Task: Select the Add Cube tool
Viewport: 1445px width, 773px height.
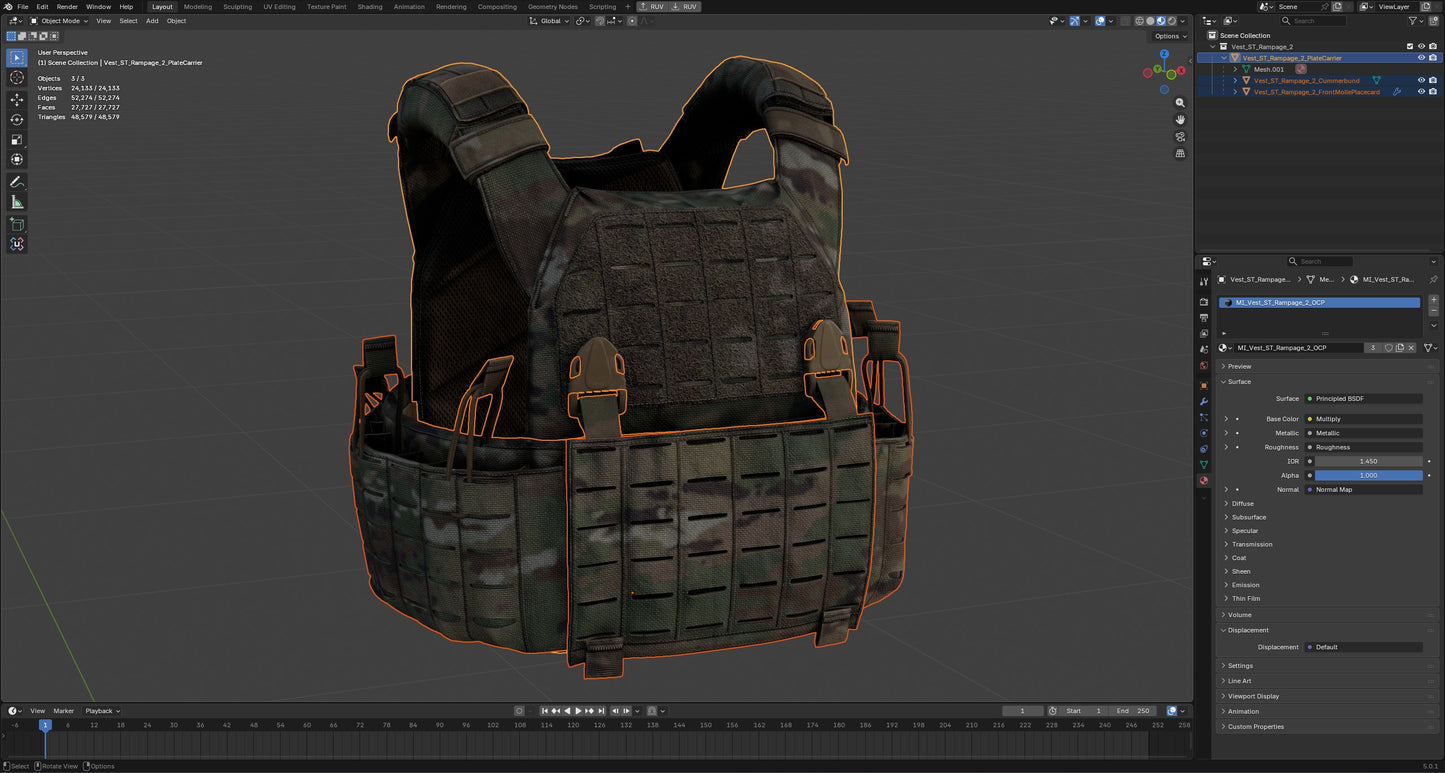Action: [17, 224]
